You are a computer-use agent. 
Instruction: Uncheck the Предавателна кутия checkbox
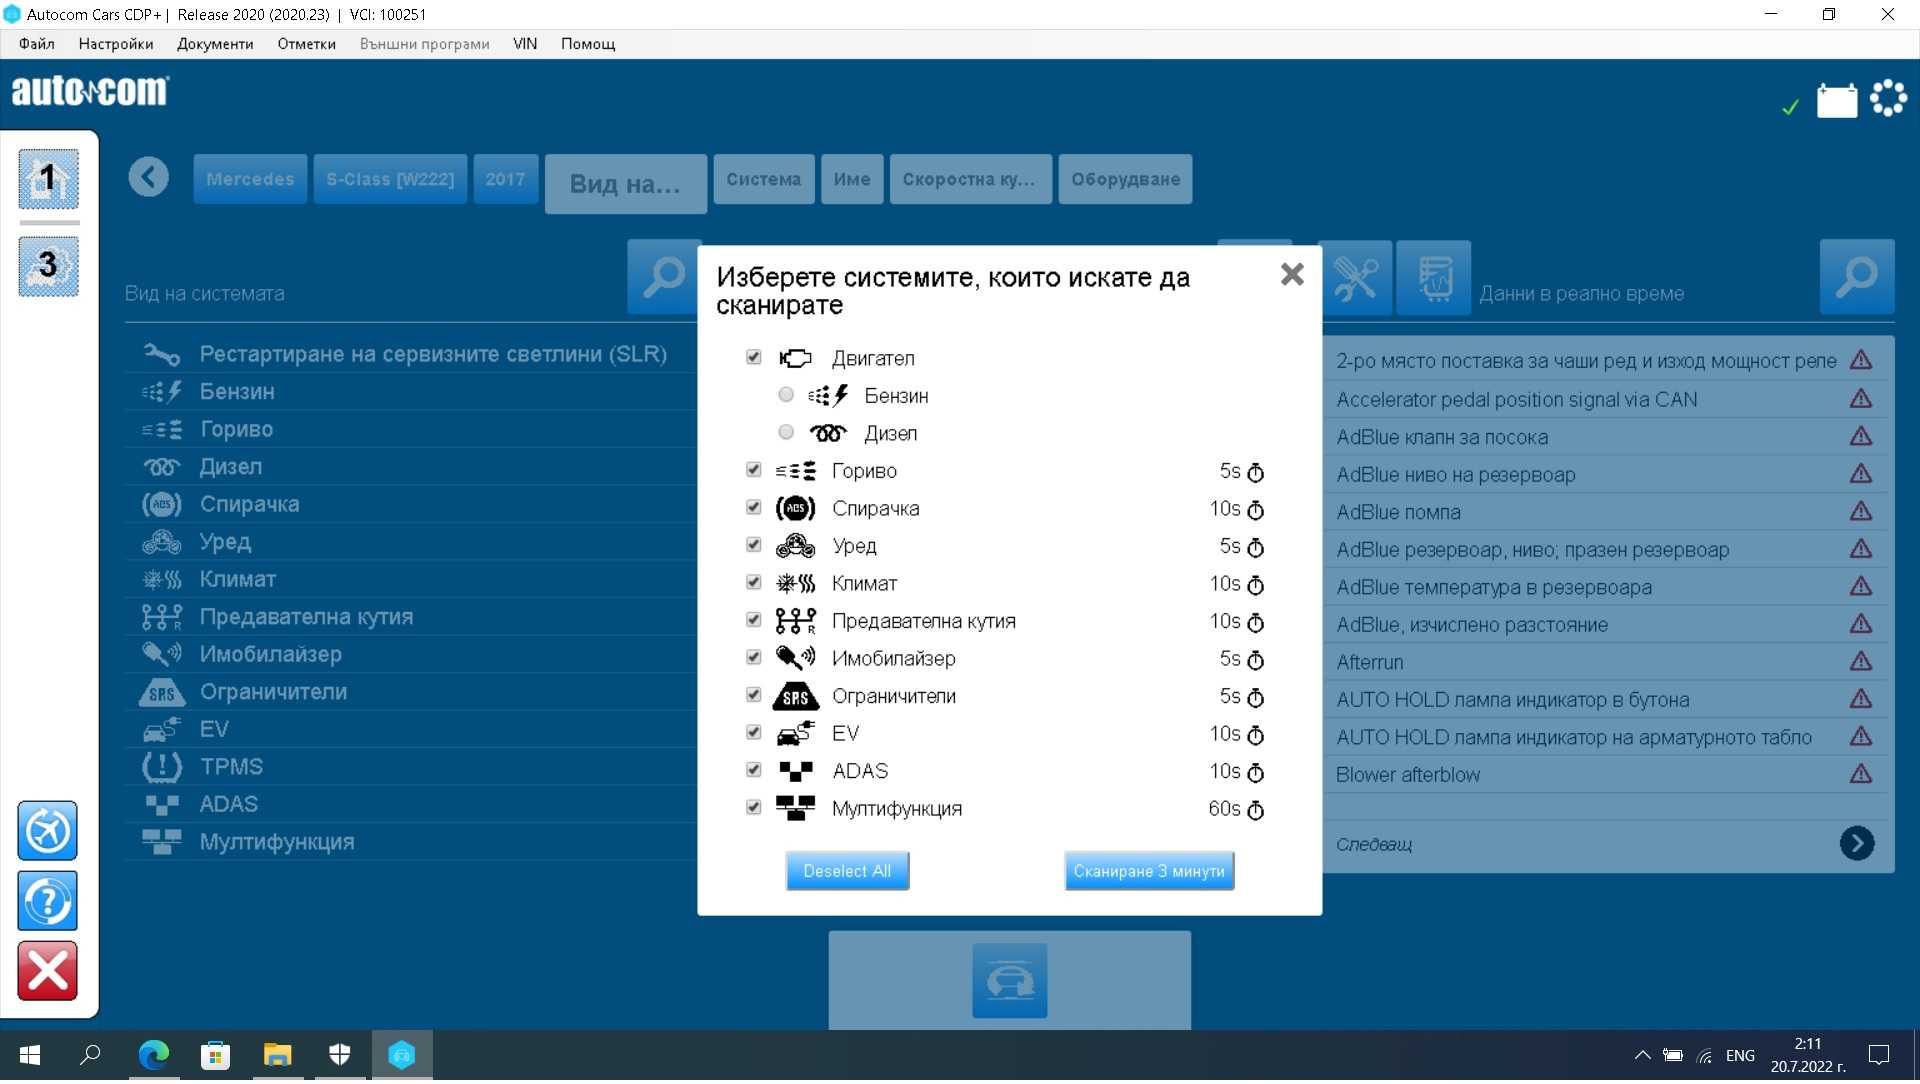point(754,621)
